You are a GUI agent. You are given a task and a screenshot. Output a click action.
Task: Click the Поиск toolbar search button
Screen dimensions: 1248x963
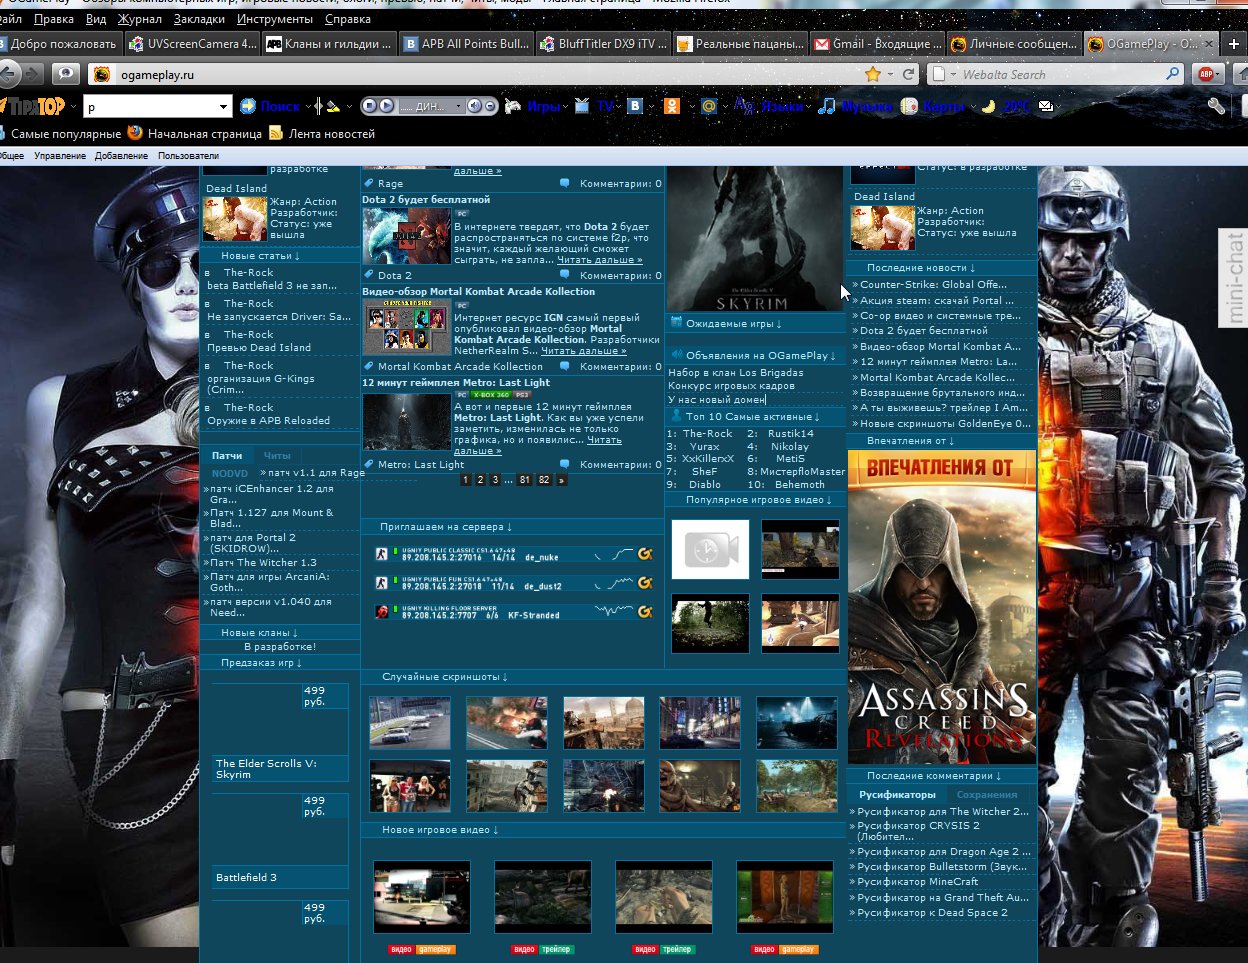[270, 106]
